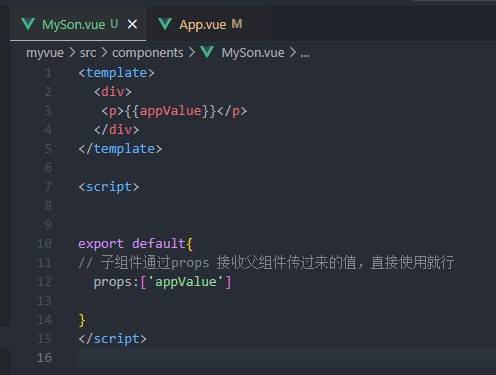Click opening <script> tag on line 7
The image size is (496, 375).
point(109,187)
